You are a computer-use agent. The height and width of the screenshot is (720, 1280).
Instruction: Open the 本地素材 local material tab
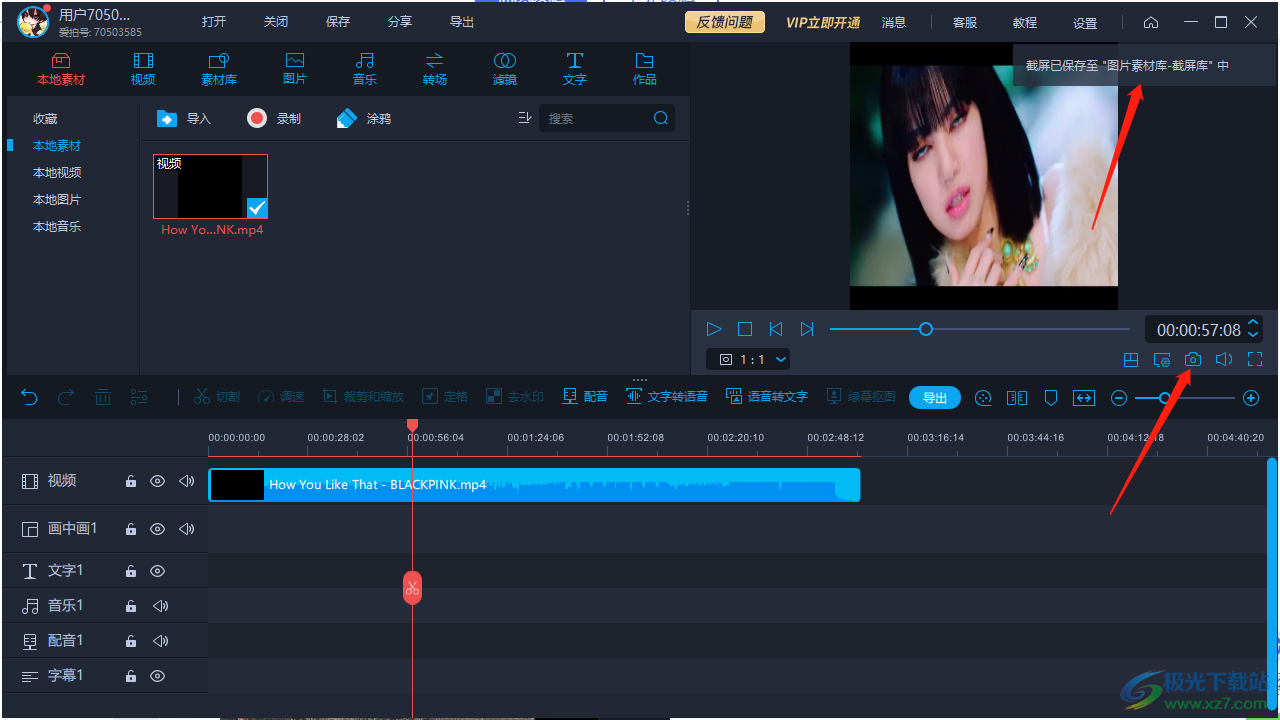pos(61,69)
